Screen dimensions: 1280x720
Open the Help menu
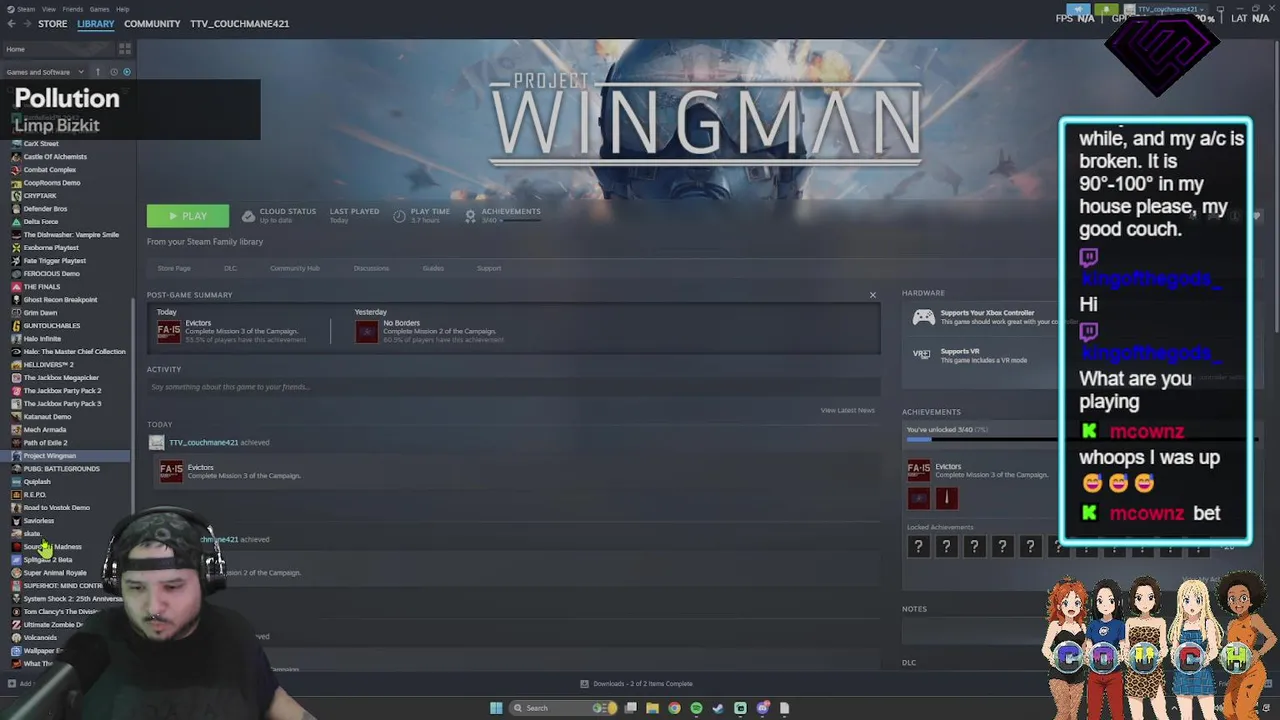(122, 9)
